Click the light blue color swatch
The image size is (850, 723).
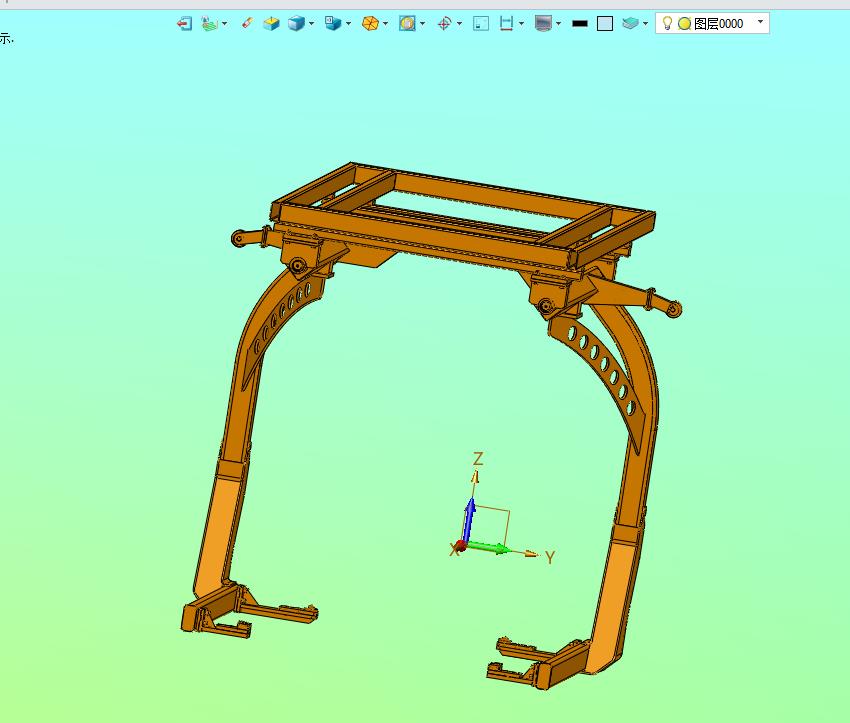pos(605,24)
